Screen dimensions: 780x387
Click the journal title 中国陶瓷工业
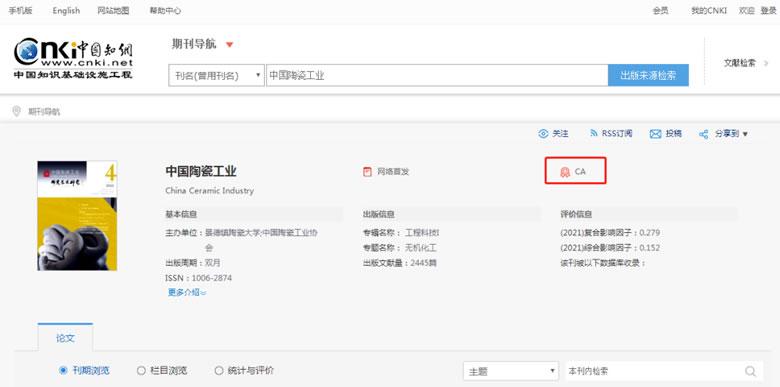pos(201,172)
